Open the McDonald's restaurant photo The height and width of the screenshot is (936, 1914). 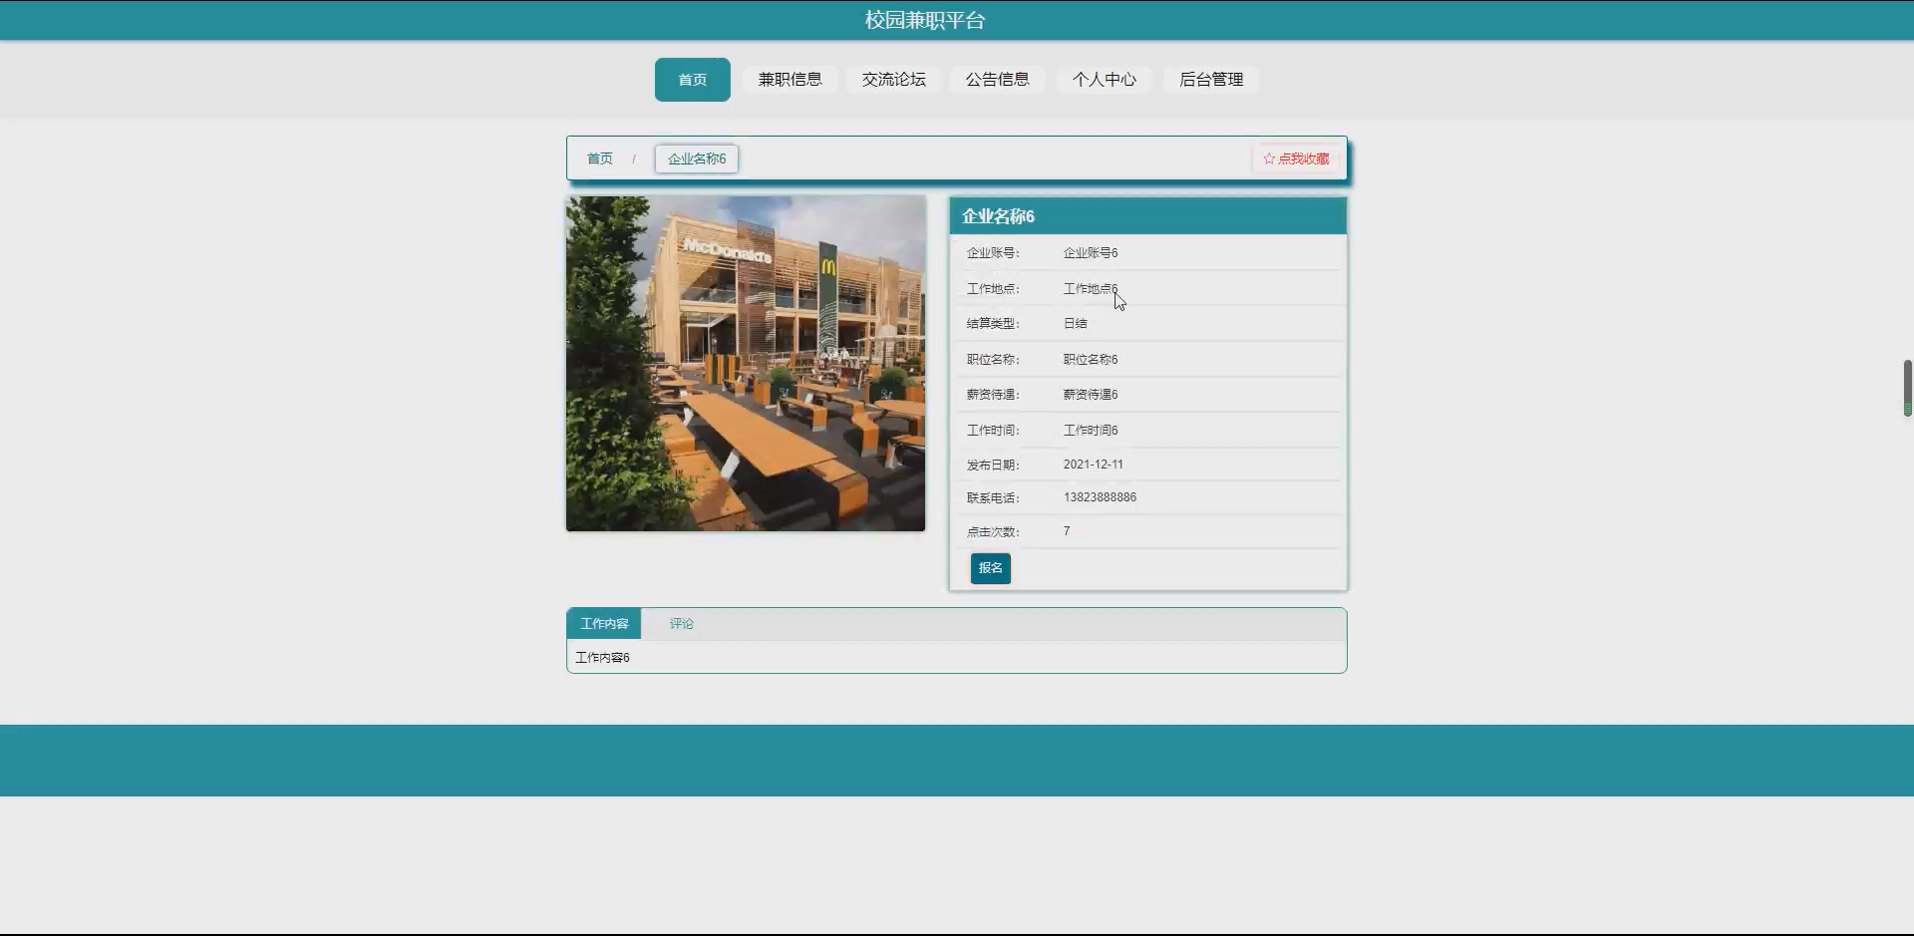point(745,363)
